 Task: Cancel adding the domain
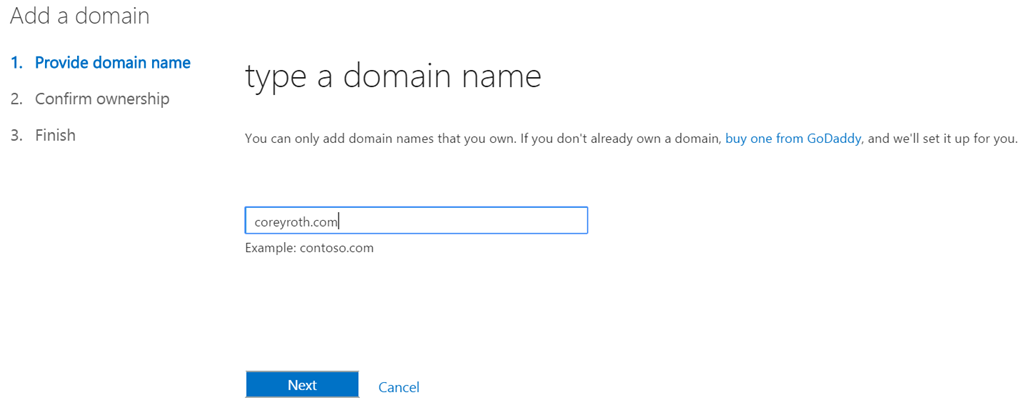[399, 387]
